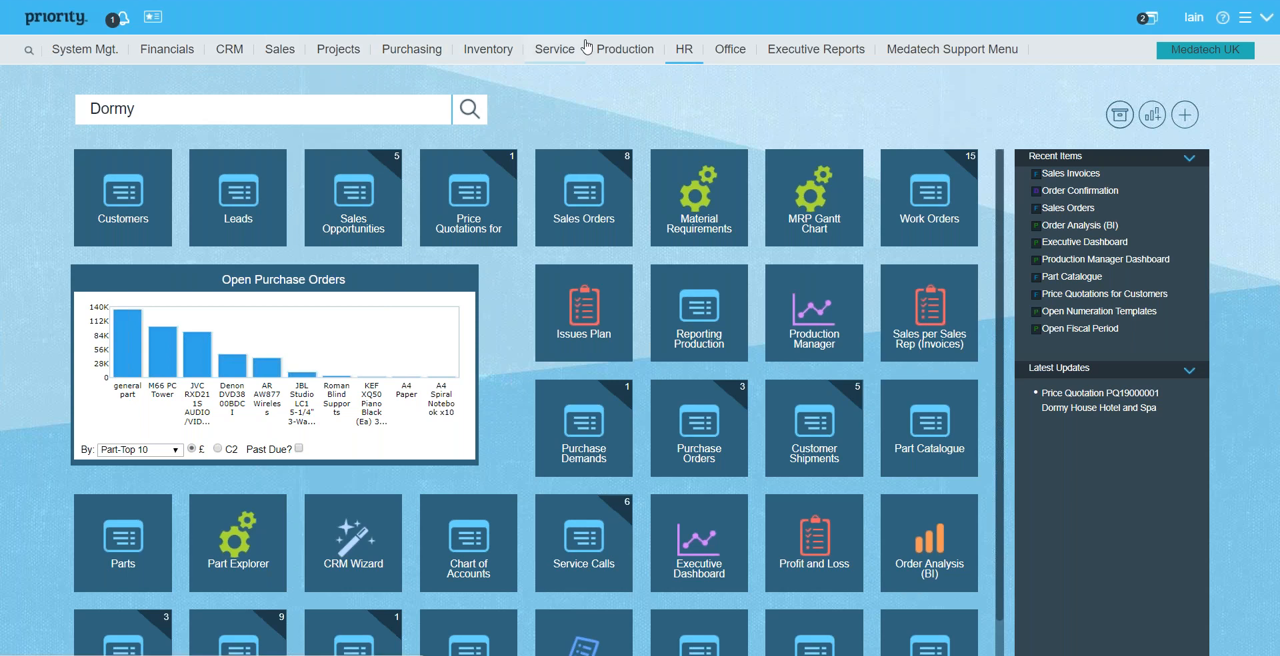Screen dimensions: 1280x656
Task: Click the add shortcut plus icon
Action: 1185,115
